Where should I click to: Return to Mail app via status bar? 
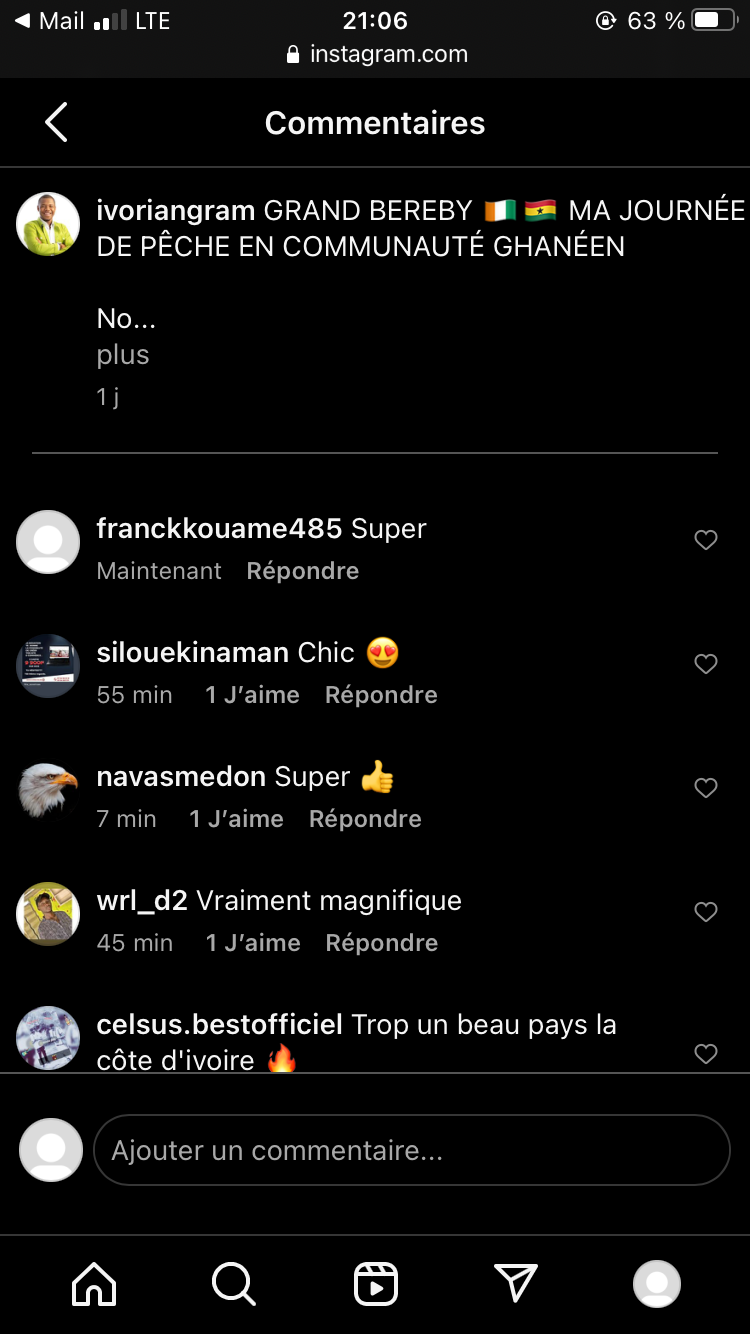pyautogui.click(x=50, y=21)
